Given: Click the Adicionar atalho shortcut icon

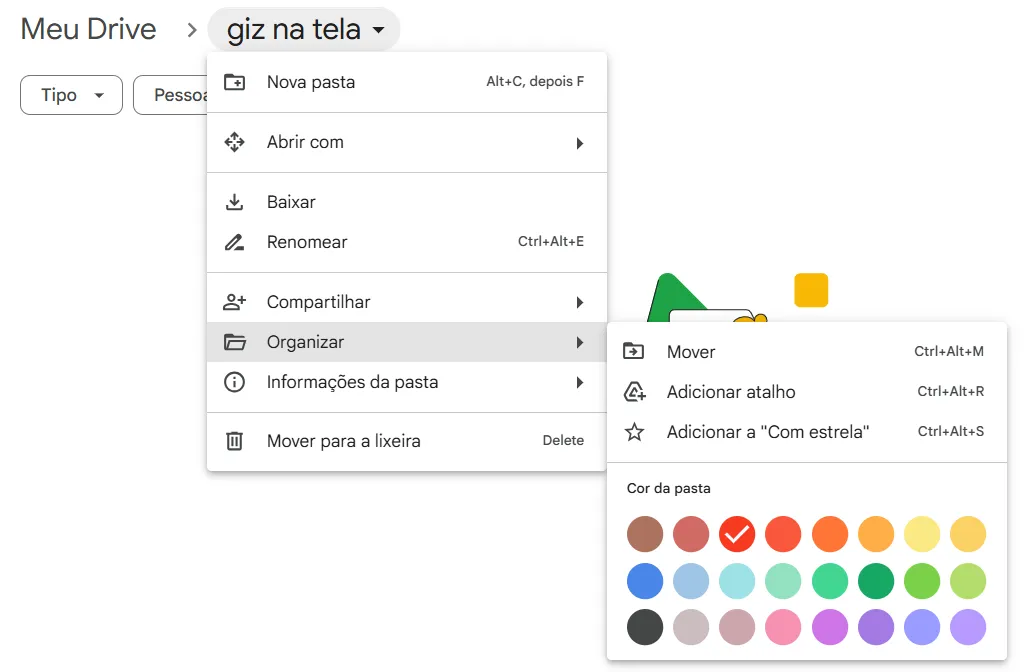Looking at the screenshot, I should click(x=635, y=392).
